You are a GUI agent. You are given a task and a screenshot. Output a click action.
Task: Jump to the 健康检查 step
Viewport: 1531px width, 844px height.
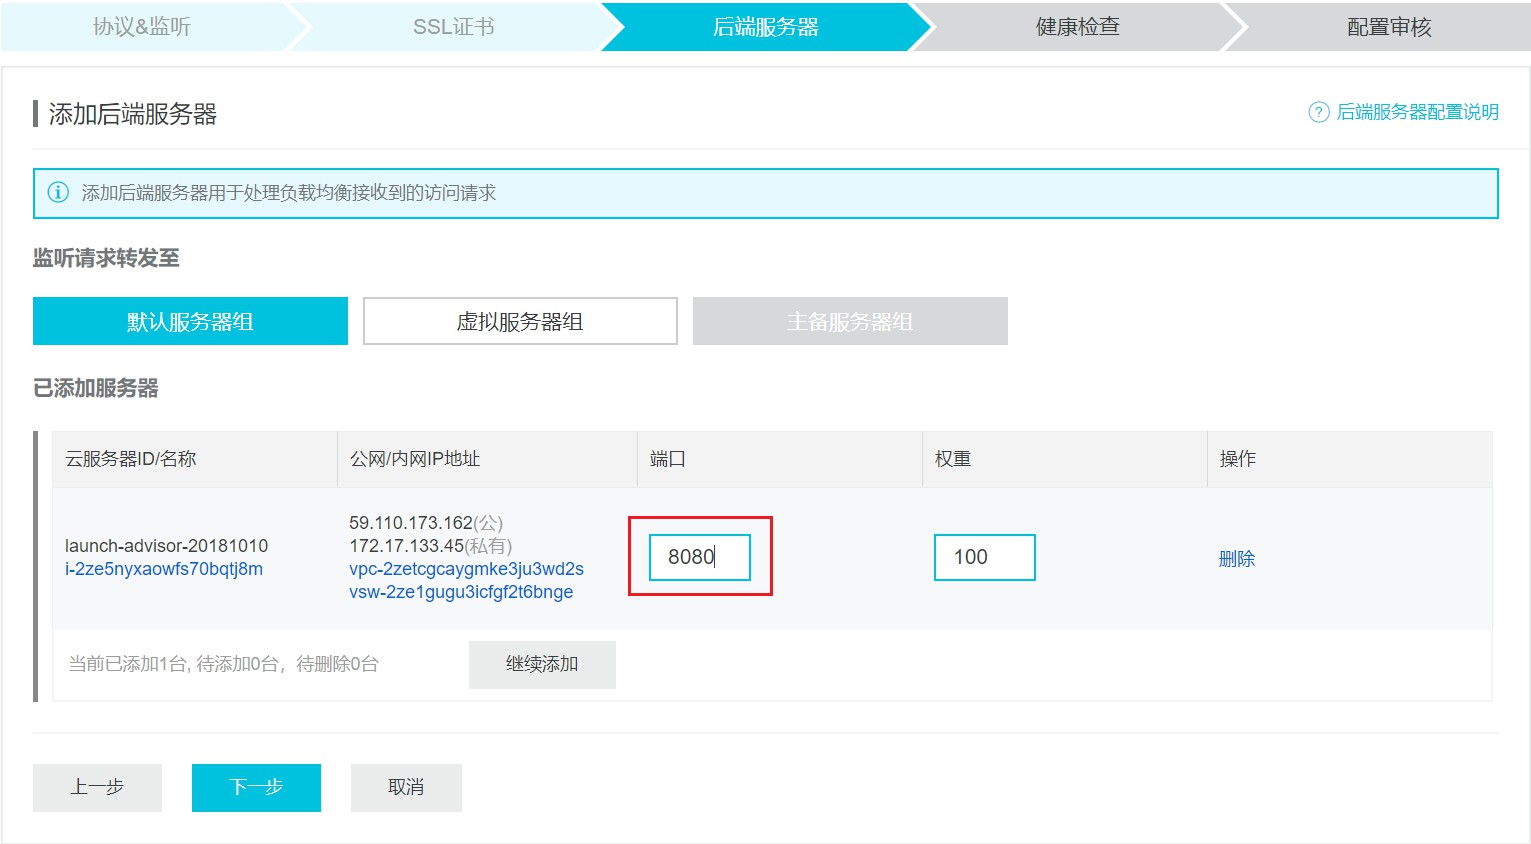point(1077,27)
